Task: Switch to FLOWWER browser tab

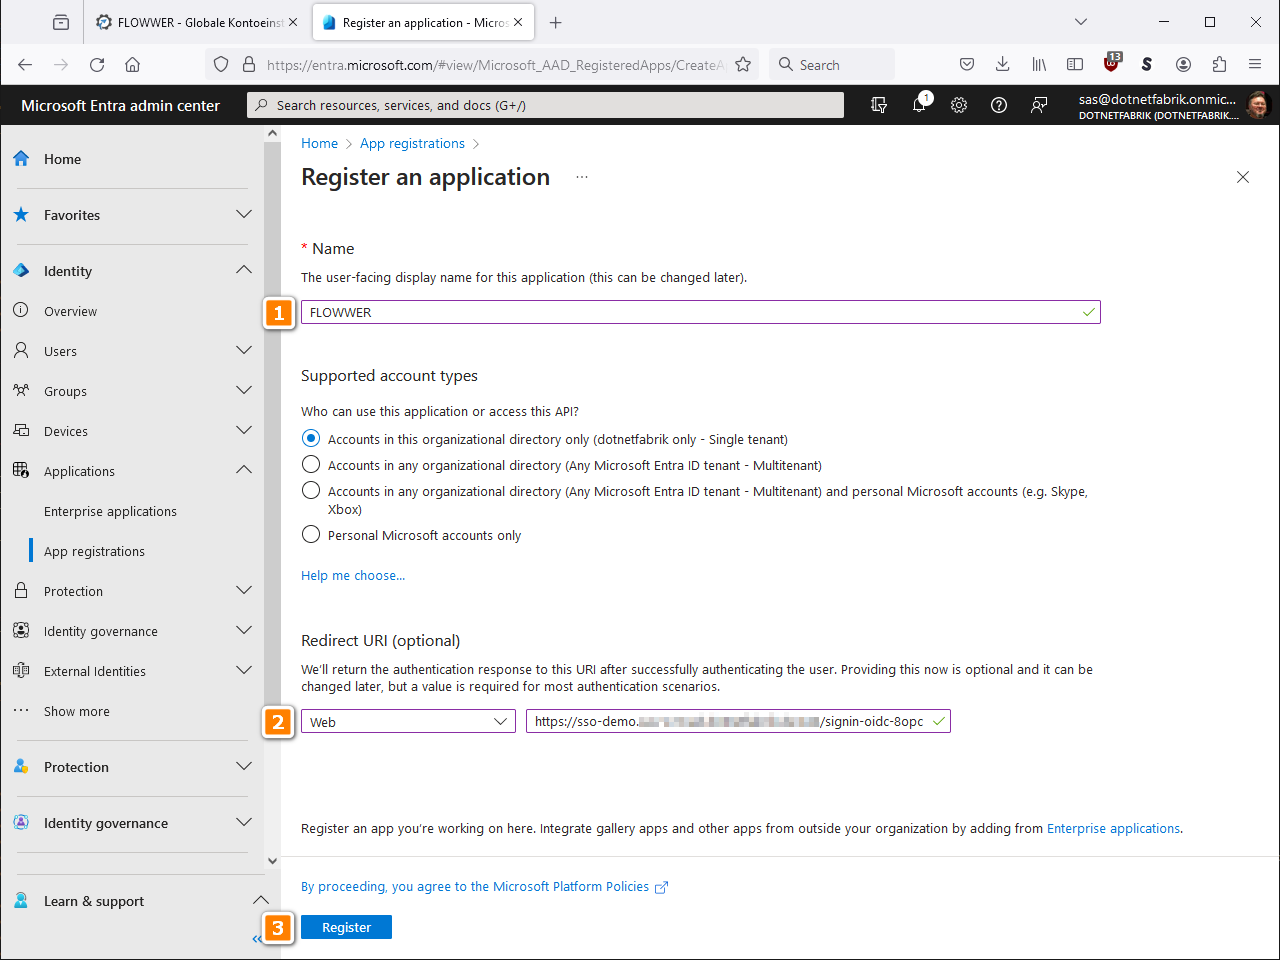Action: [x=190, y=22]
